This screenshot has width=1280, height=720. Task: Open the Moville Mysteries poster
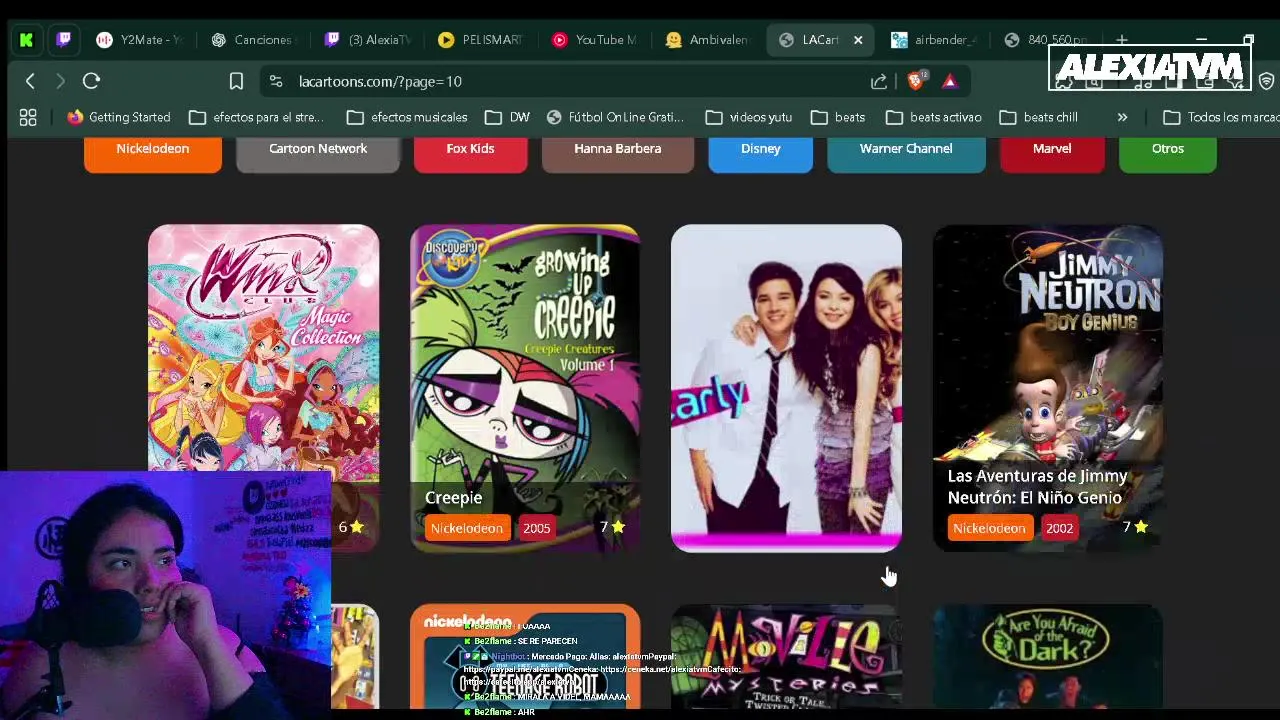(x=786, y=656)
